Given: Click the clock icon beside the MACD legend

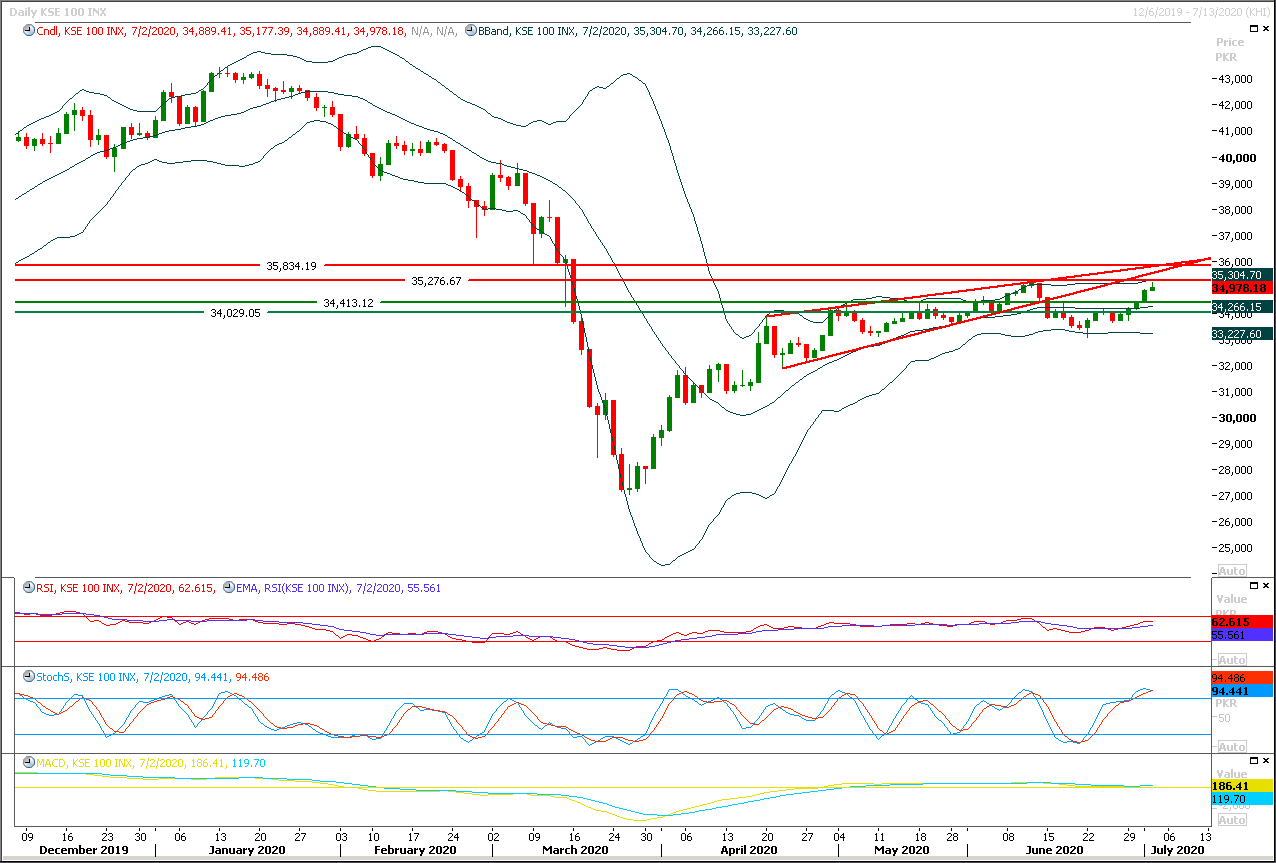Looking at the screenshot, I should coord(28,764).
